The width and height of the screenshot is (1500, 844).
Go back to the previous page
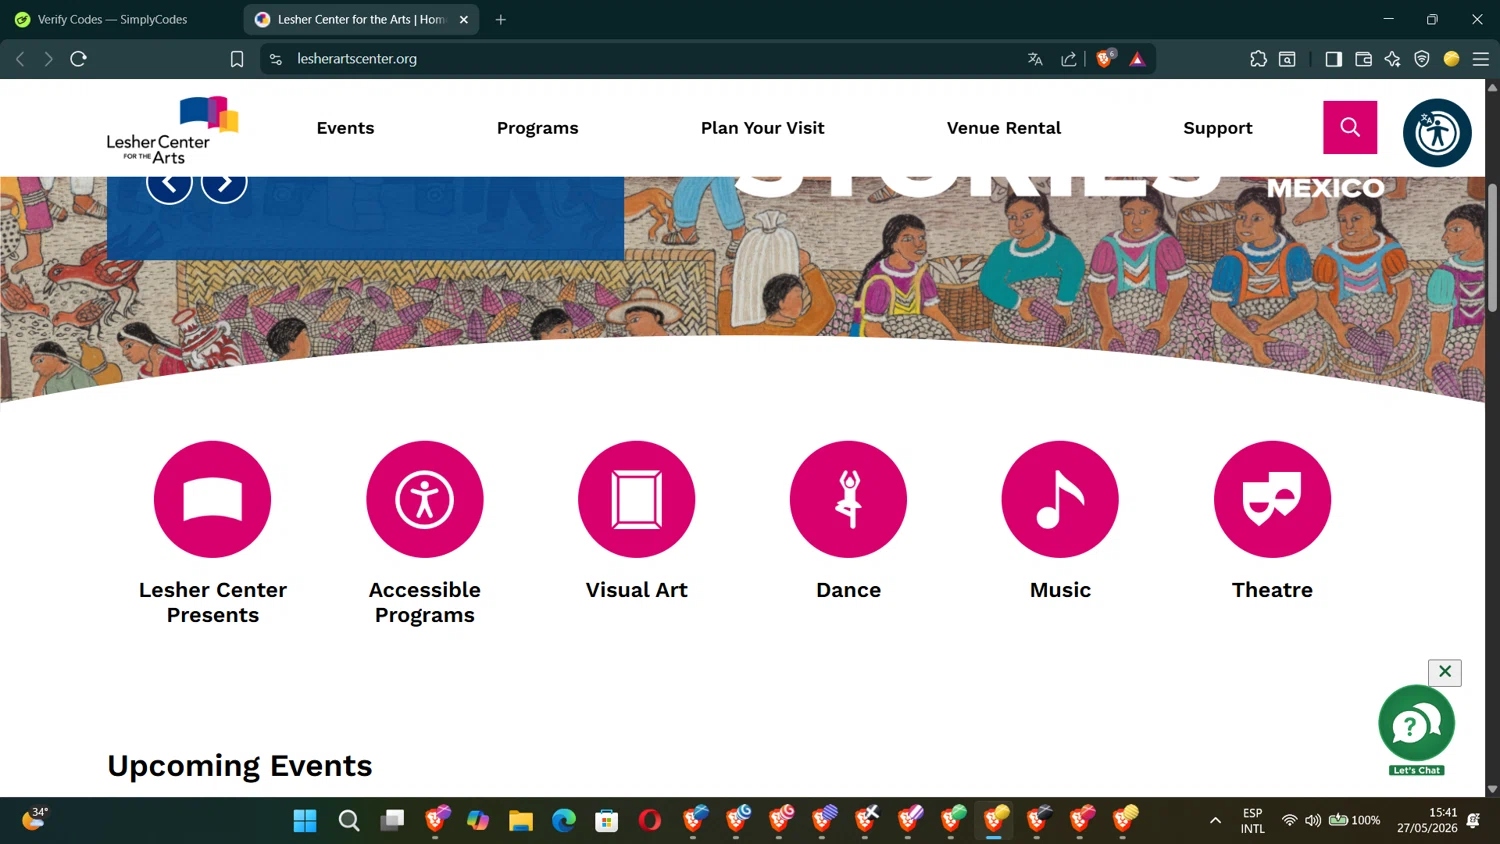pyautogui.click(x=20, y=59)
